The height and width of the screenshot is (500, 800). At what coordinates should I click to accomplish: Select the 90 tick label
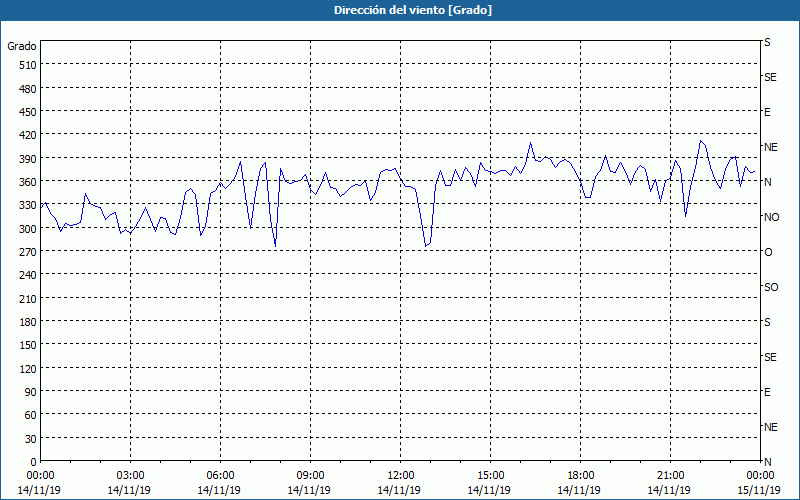click(31, 392)
